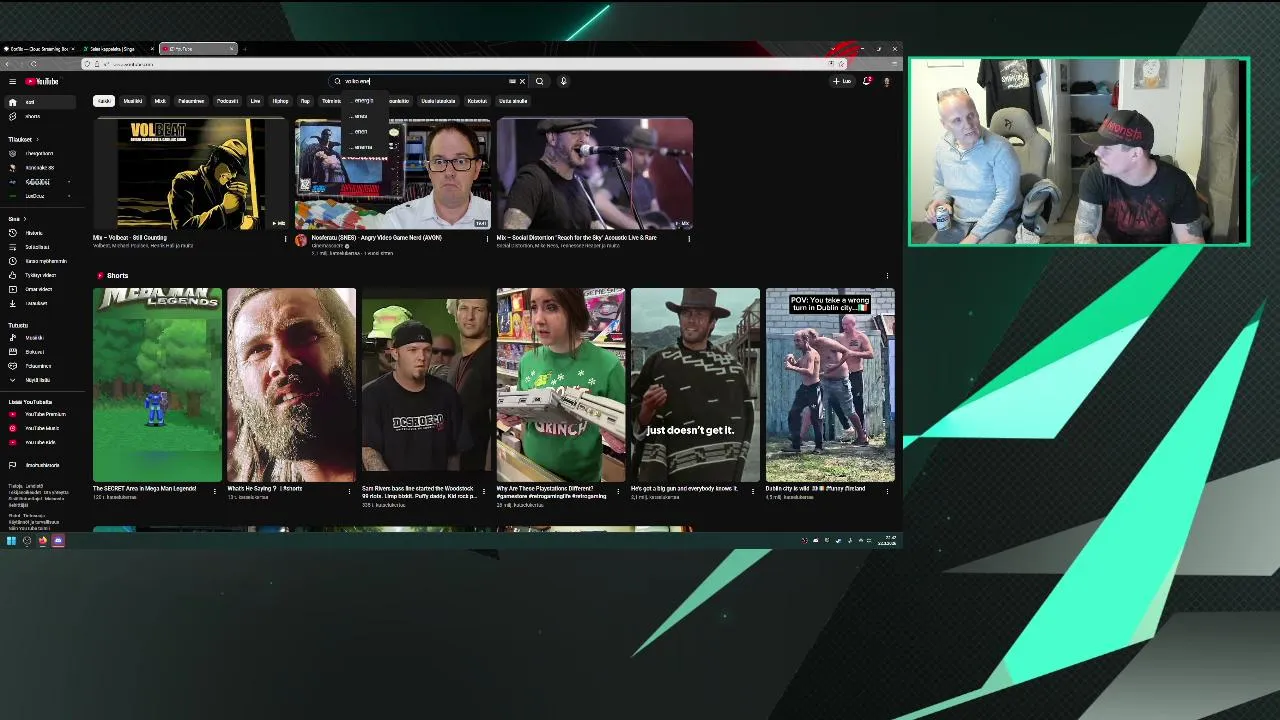Screen dimensions: 1280x720
Task: Select the Kaikki filter chip
Action: [x=103, y=101]
